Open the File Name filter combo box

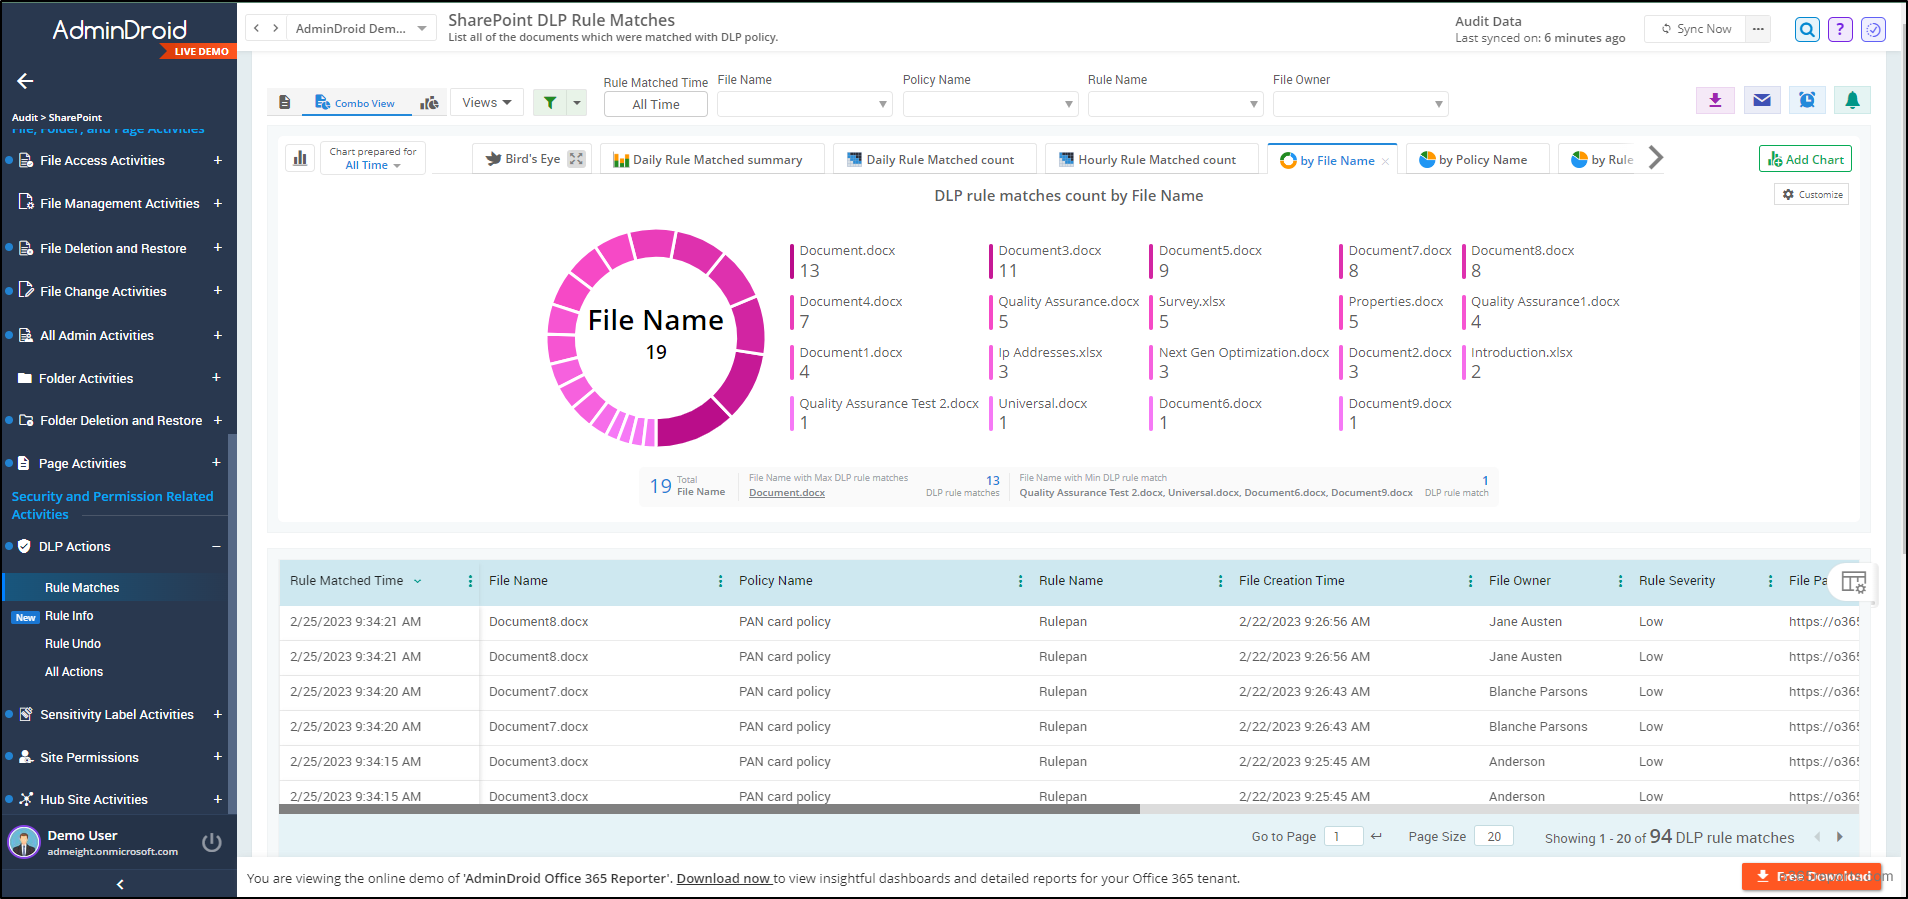(x=805, y=104)
